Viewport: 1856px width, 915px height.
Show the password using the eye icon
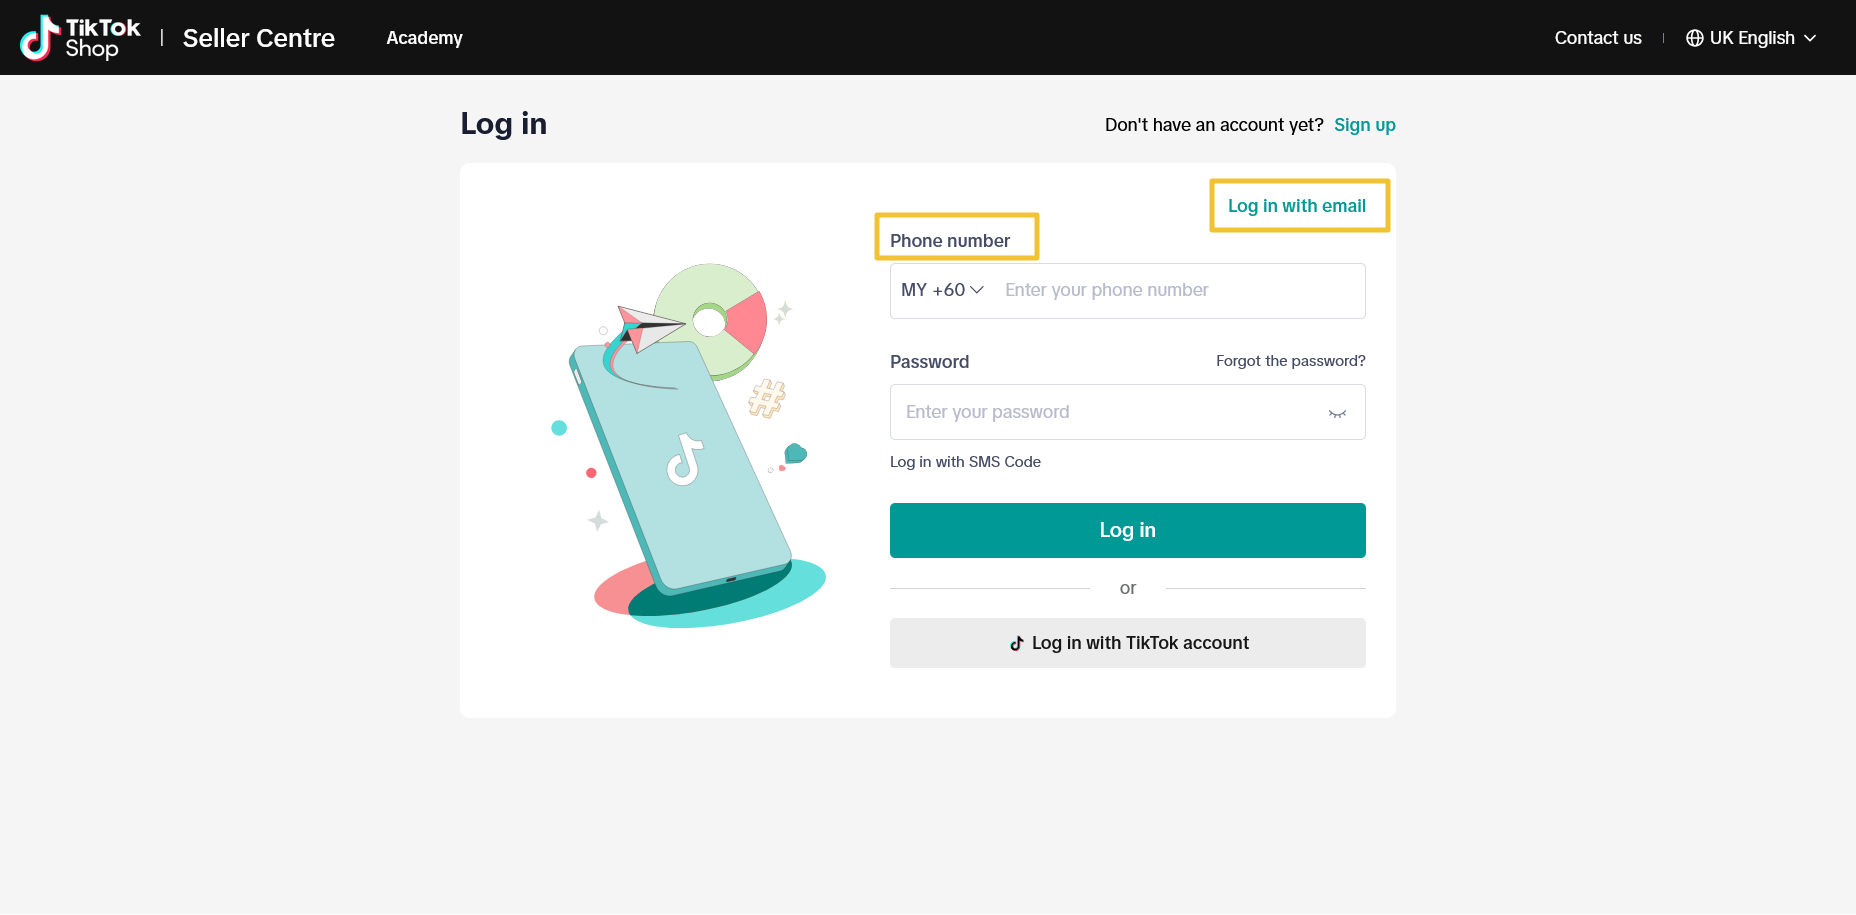pos(1337,413)
